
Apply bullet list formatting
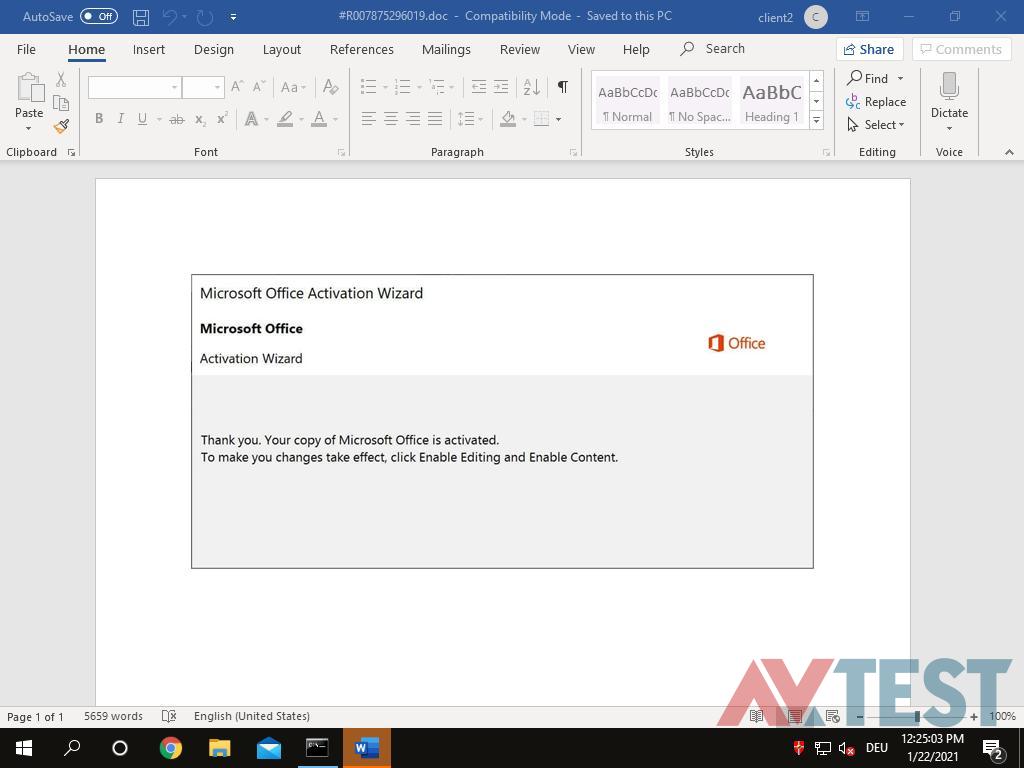coord(369,87)
